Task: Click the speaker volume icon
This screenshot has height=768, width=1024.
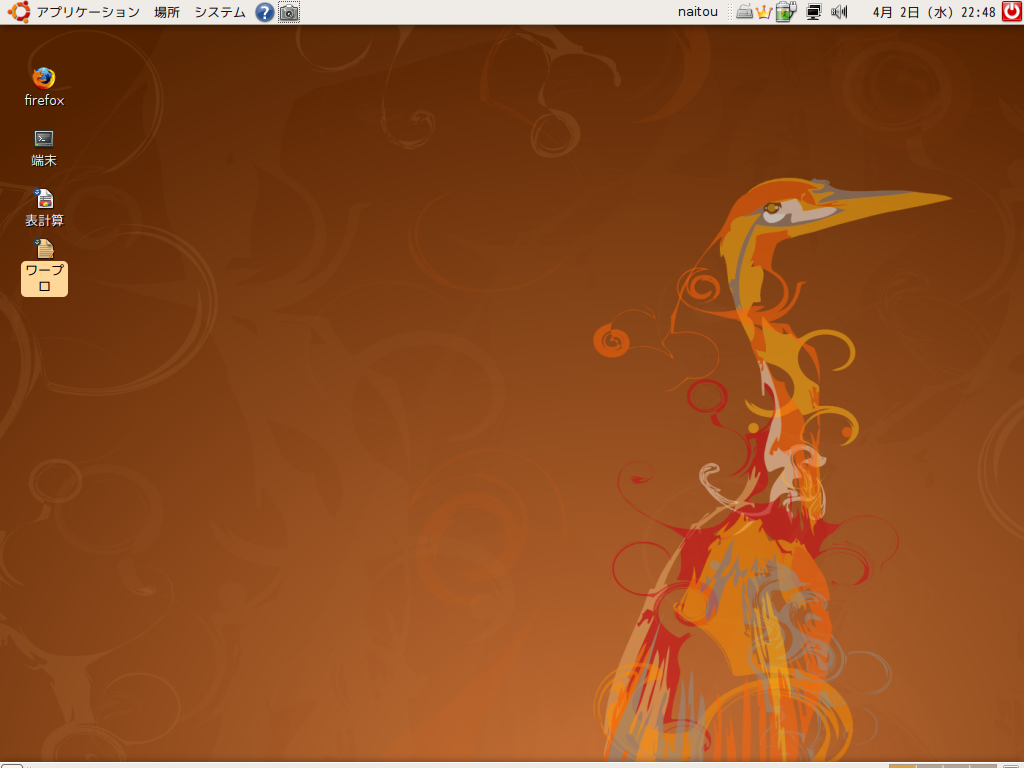Action: (839, 12)
